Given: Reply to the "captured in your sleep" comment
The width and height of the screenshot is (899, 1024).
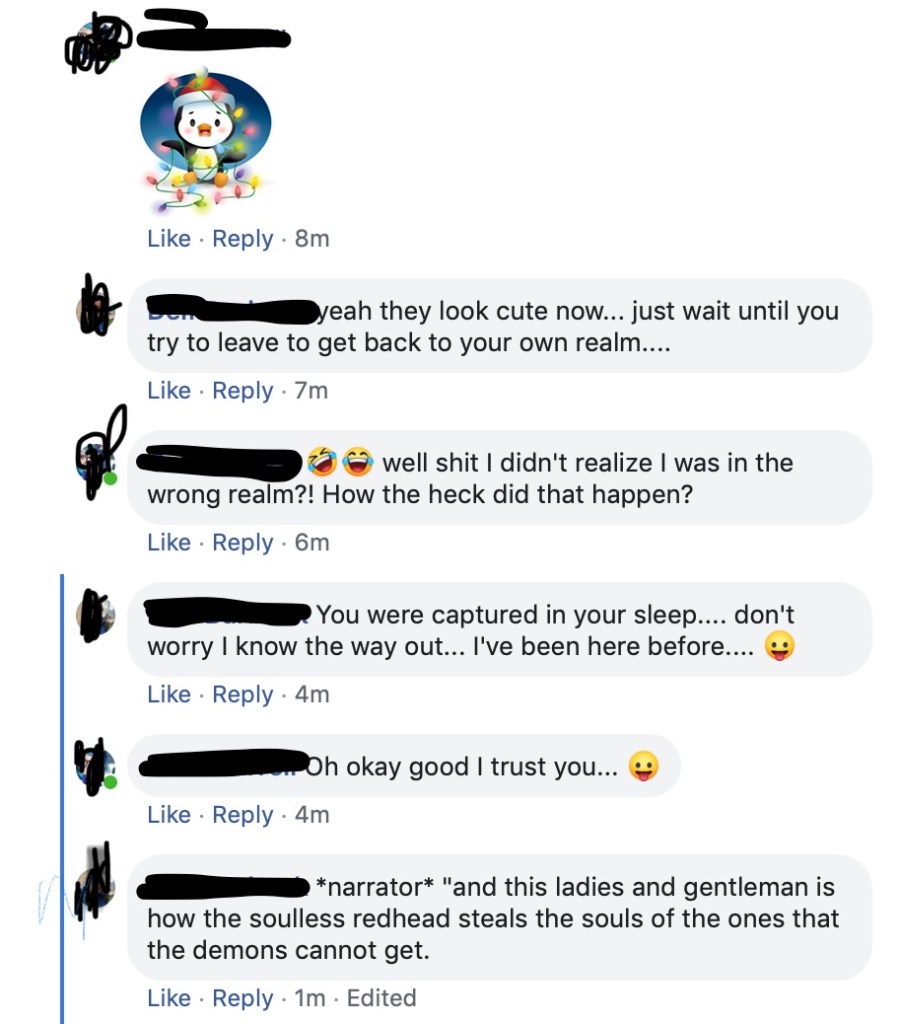Looking at the screenshot, I should click(x=242, y=695).
